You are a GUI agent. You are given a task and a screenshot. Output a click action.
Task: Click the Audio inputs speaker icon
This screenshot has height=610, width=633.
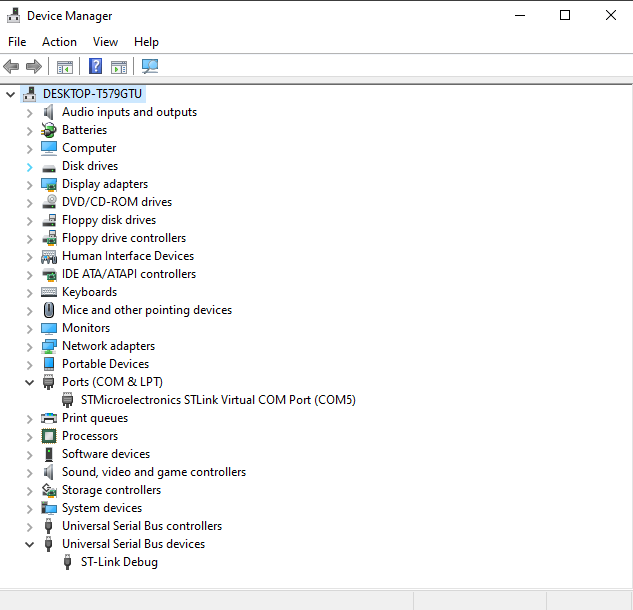coord(48,112)
